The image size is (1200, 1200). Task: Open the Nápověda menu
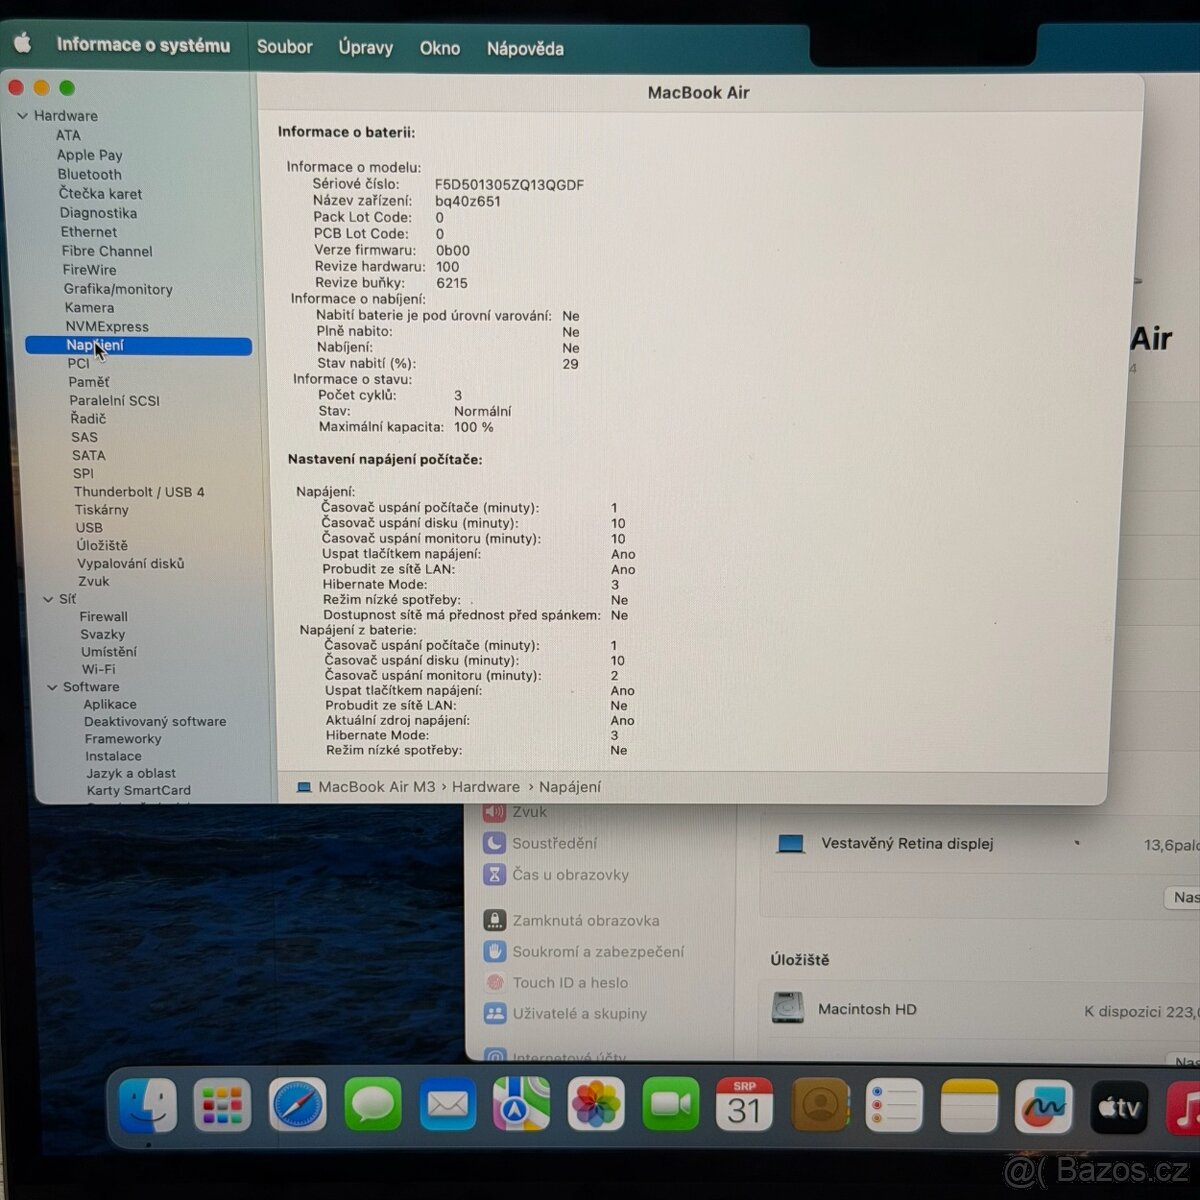click(525, 48)
